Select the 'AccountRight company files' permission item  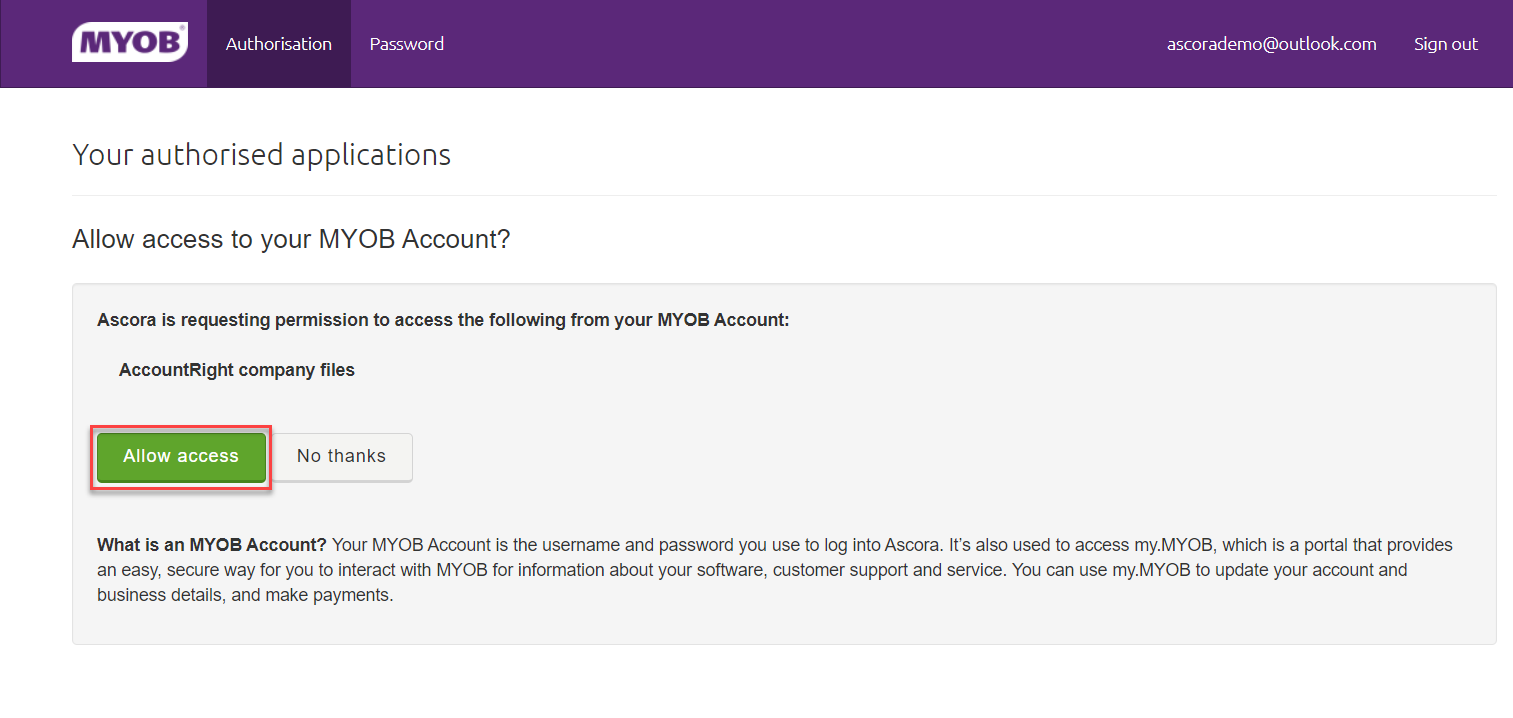point(236,370)
